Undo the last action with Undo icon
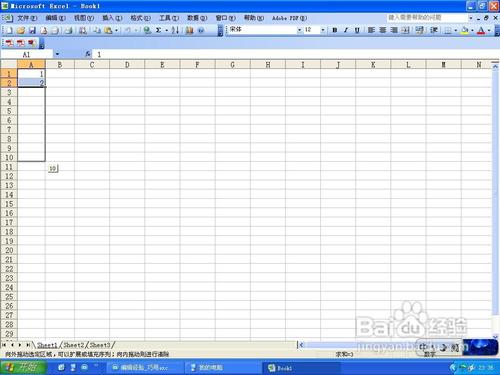The image size is (500, 375). 128,30
